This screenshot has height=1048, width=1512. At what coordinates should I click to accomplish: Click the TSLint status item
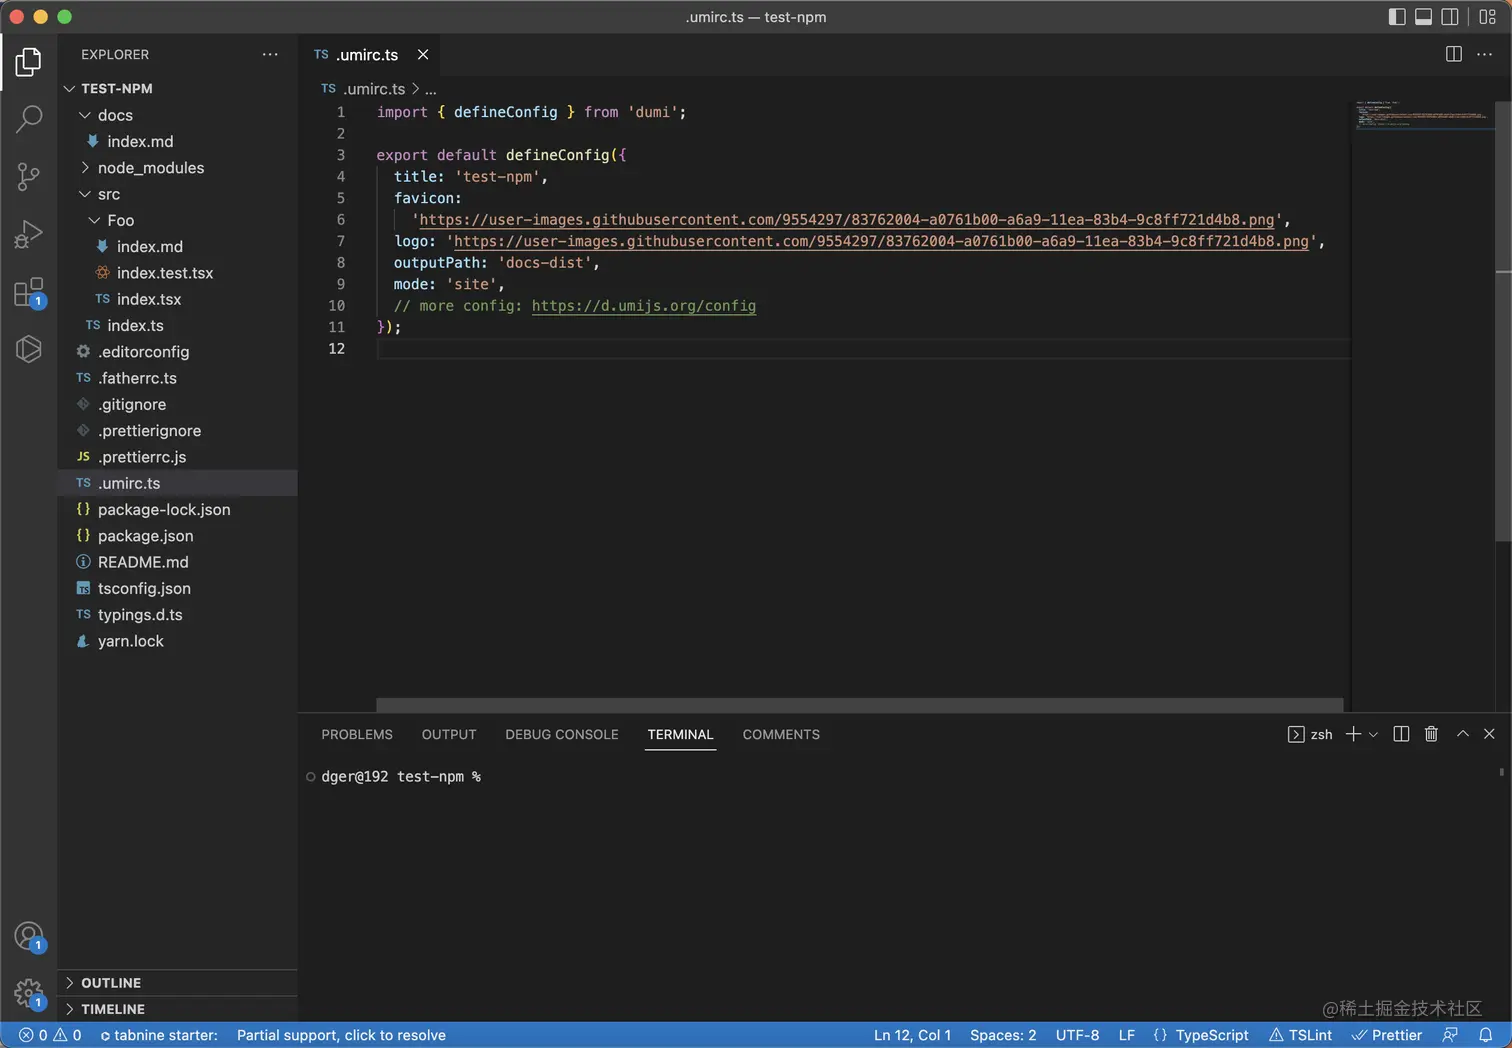click(1300, 1035)
